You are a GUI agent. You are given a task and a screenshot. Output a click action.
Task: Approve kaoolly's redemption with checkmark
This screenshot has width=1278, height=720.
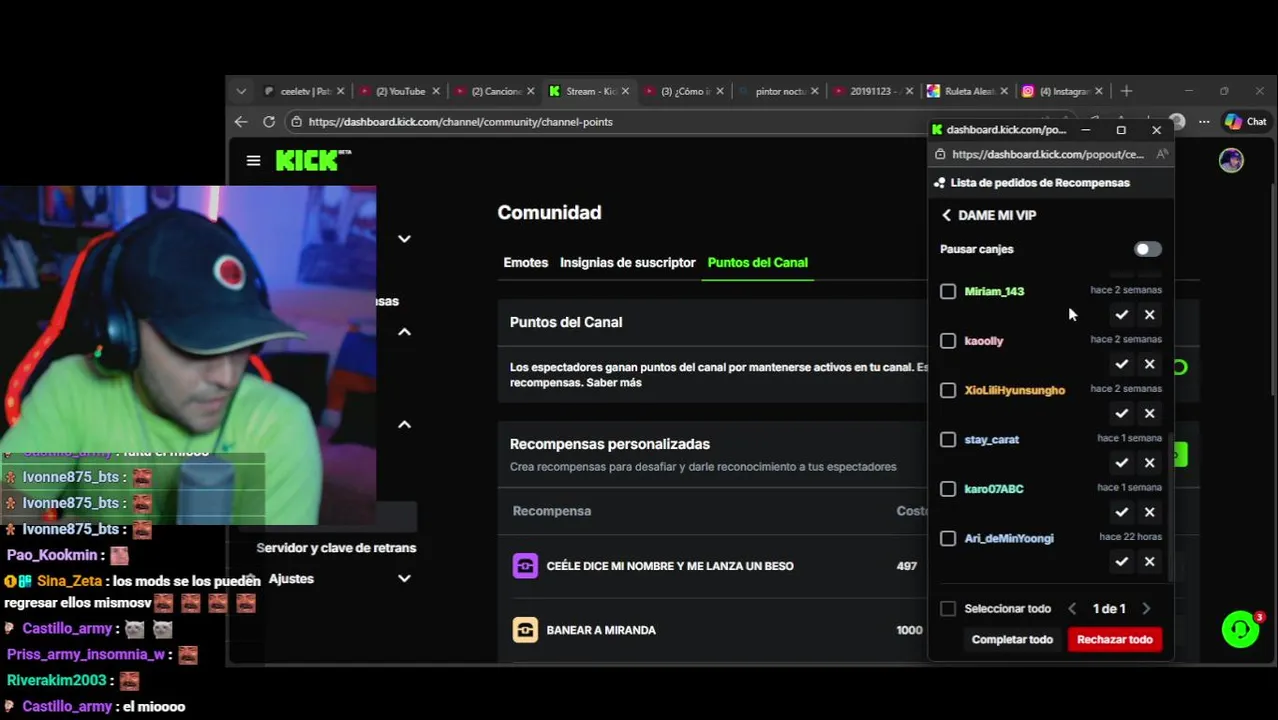point(1121,364)
